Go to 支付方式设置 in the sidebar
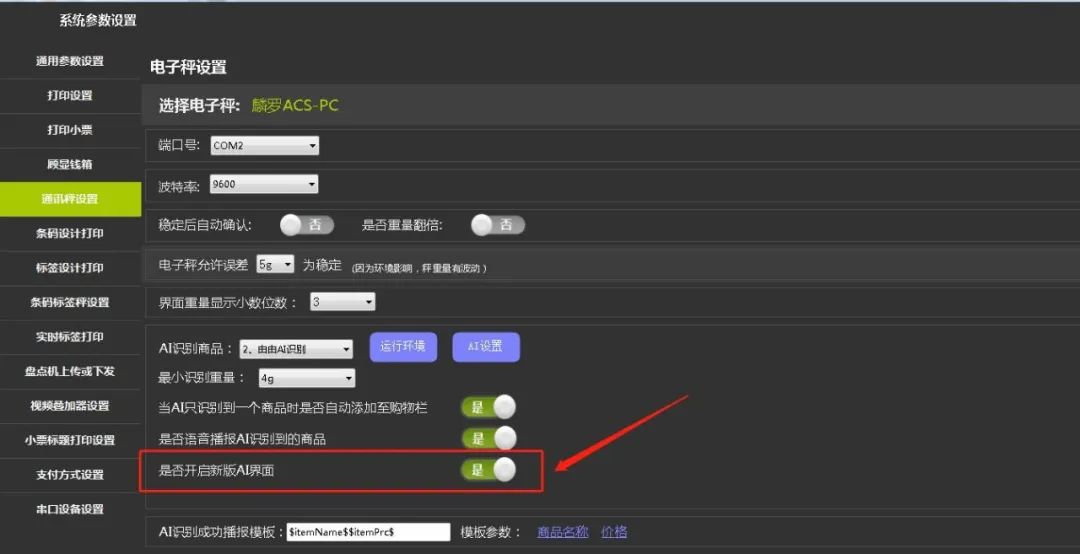This screenshot has width=1080, height=554. 70,475
